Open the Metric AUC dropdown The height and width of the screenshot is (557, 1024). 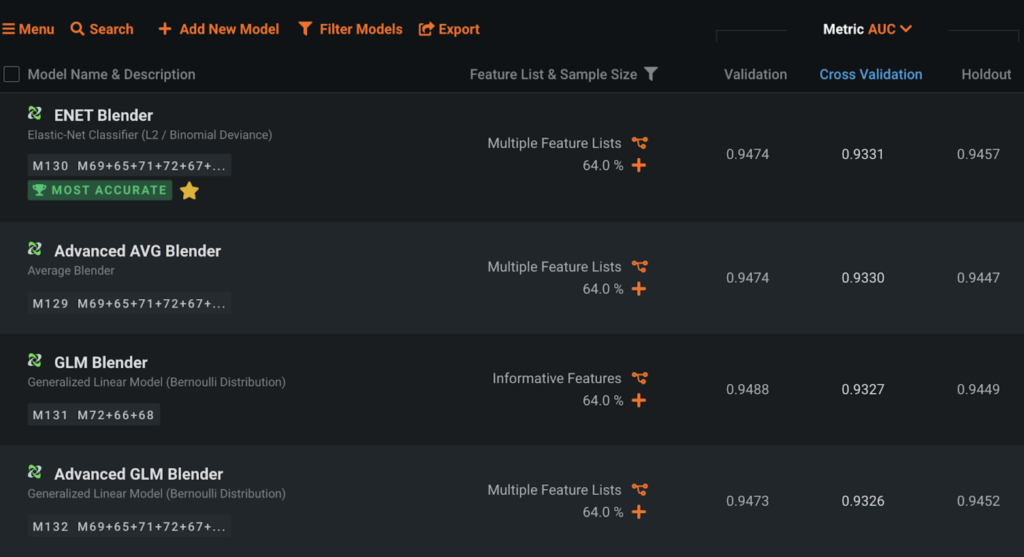(x=867, y=29)
